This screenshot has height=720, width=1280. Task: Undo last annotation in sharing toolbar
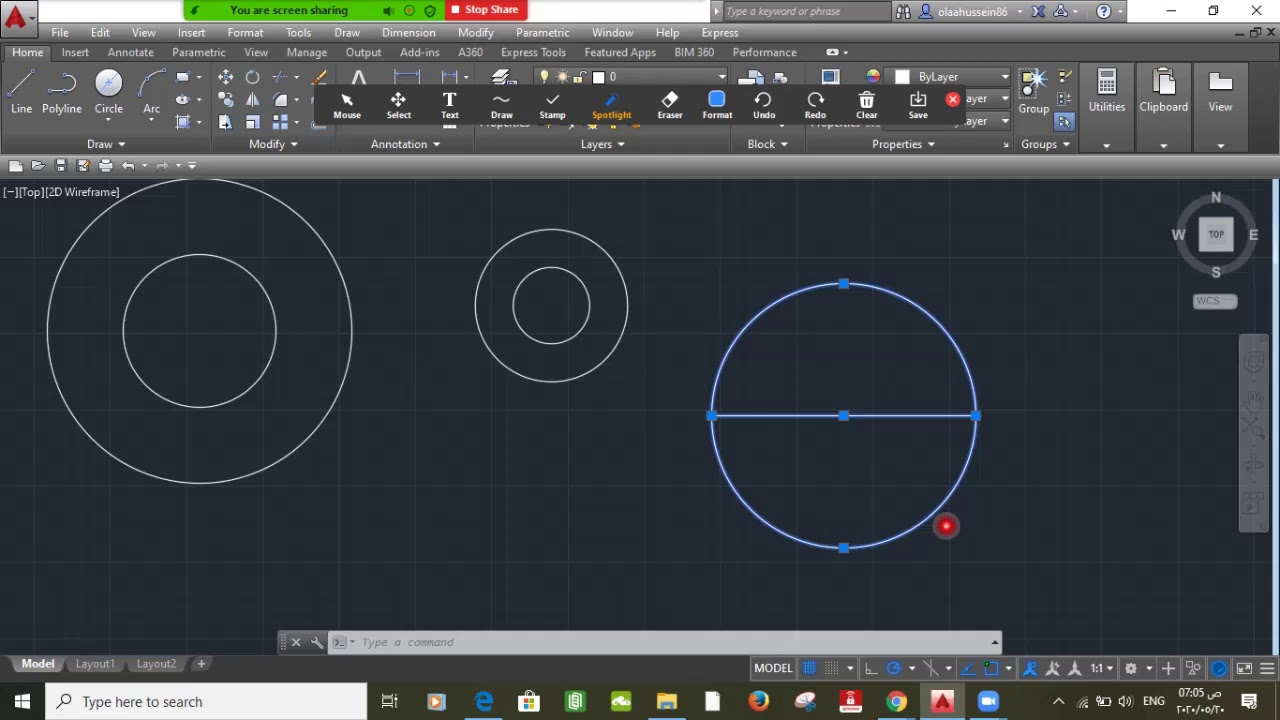[x=764, y=105]
